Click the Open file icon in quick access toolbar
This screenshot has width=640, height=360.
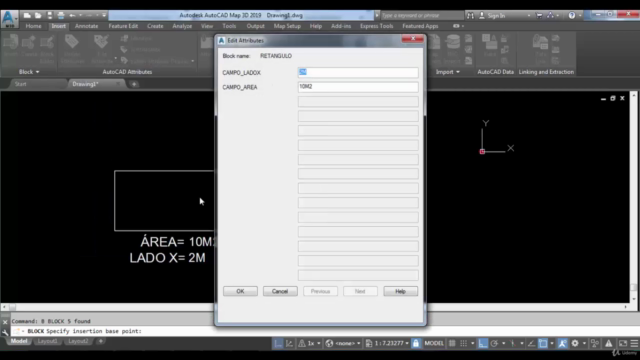click(x=38, y=16)
